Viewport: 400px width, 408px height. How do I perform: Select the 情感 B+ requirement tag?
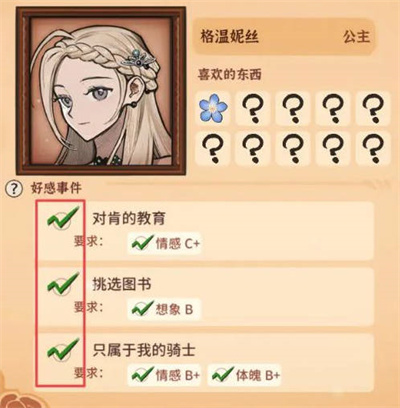pyautogui.click(x=165, y=375)
